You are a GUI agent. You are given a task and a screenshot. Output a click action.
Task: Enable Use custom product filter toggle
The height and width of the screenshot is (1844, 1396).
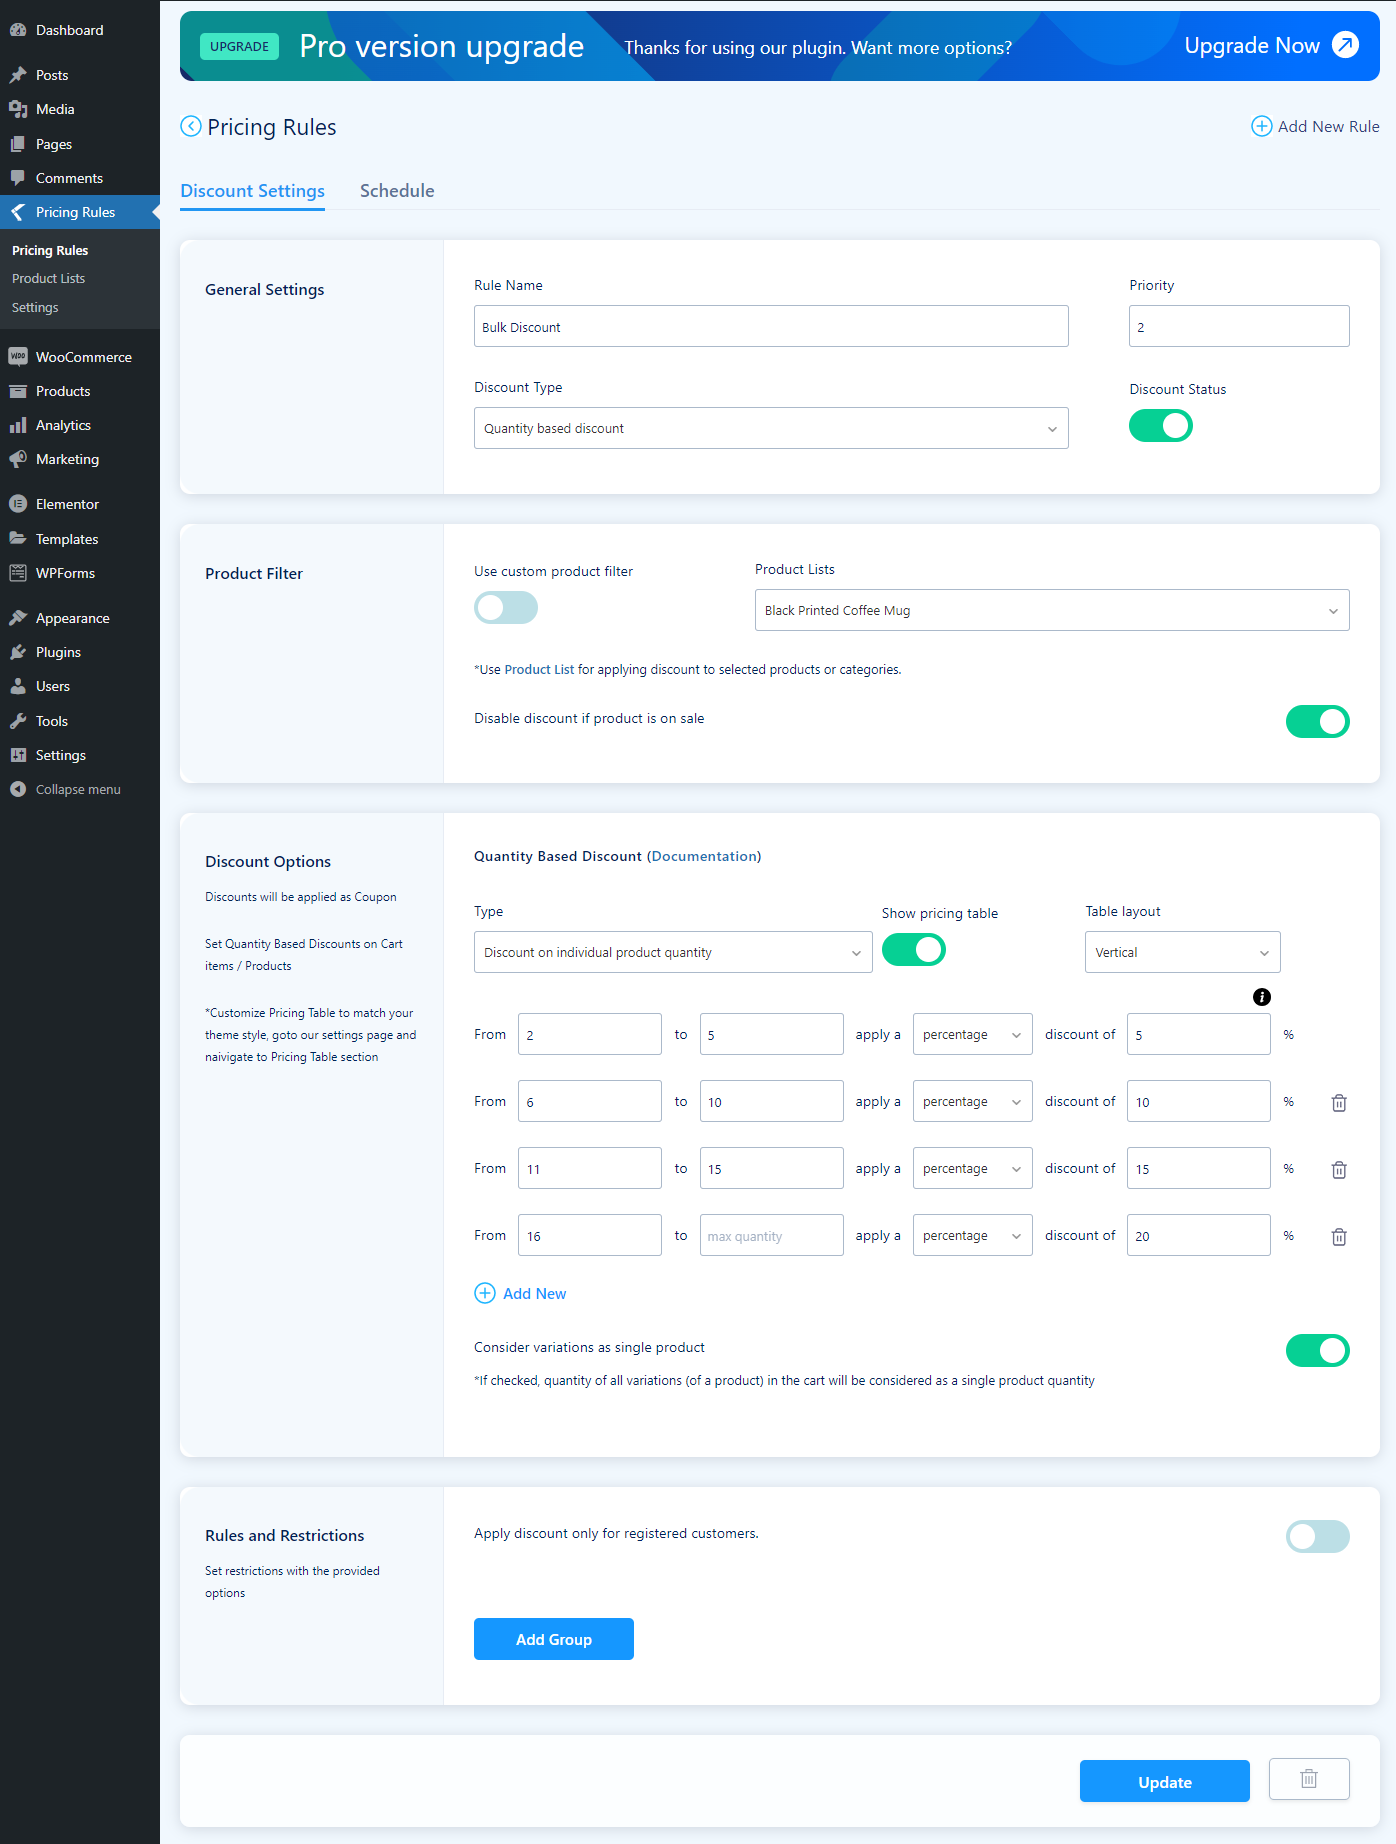coord(506,608)
